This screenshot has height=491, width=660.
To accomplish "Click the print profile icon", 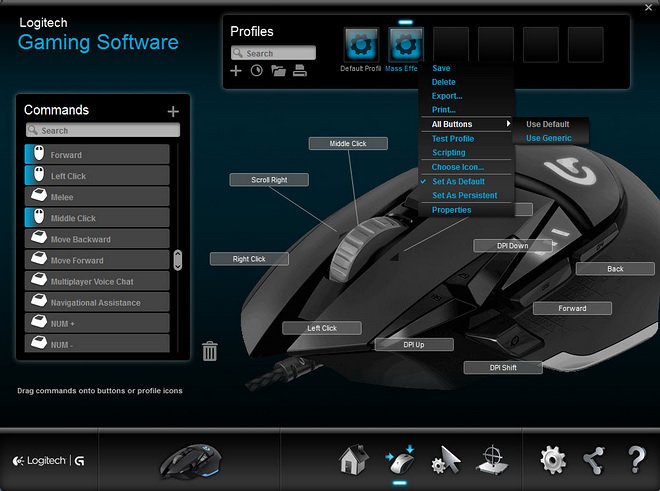I will coord(300,71).
